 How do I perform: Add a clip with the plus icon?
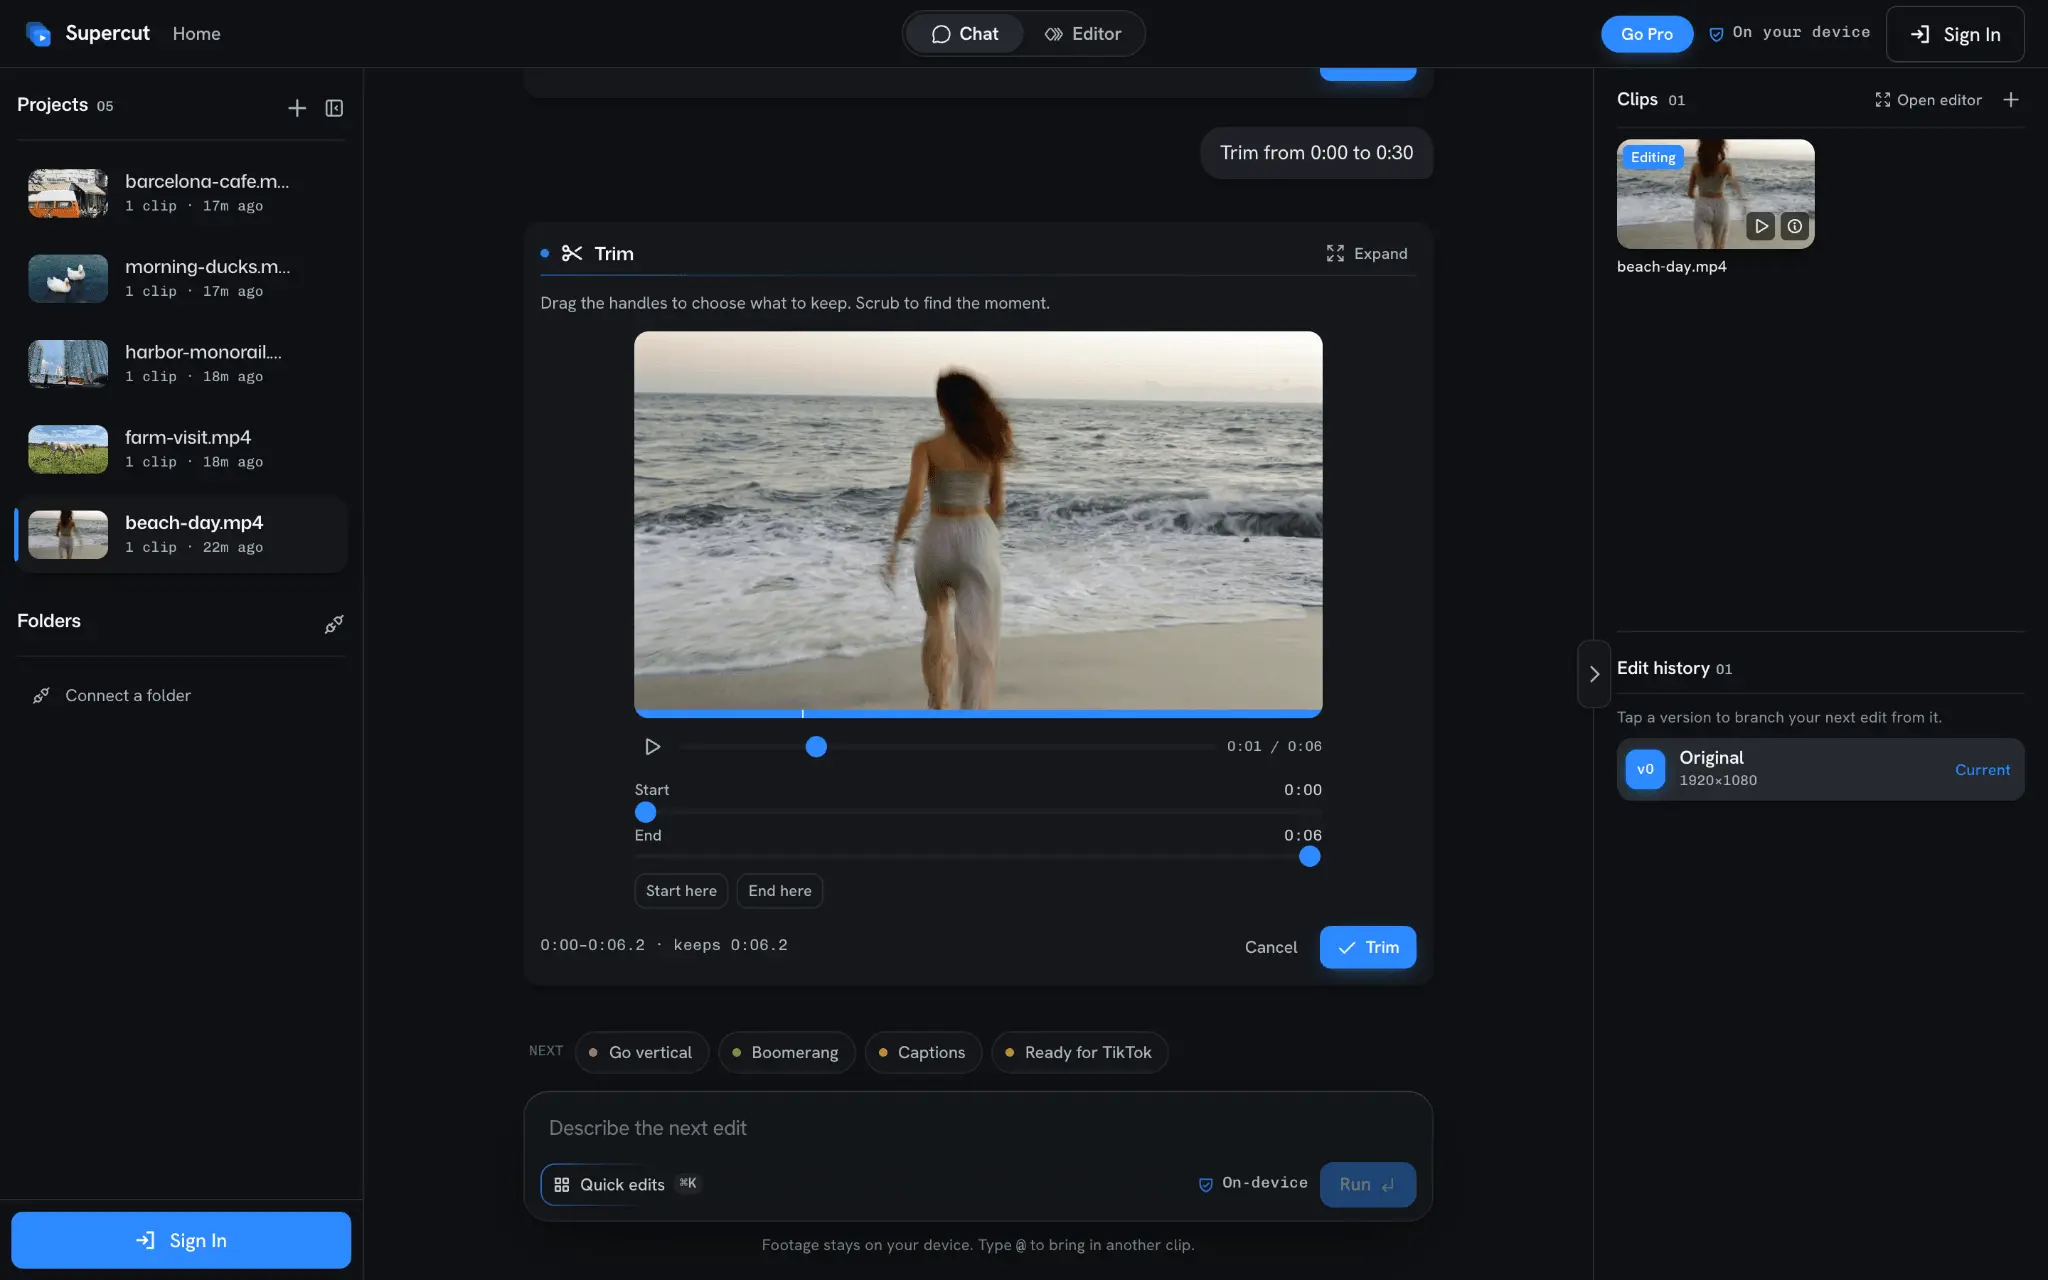click(x=2011, y=100)
